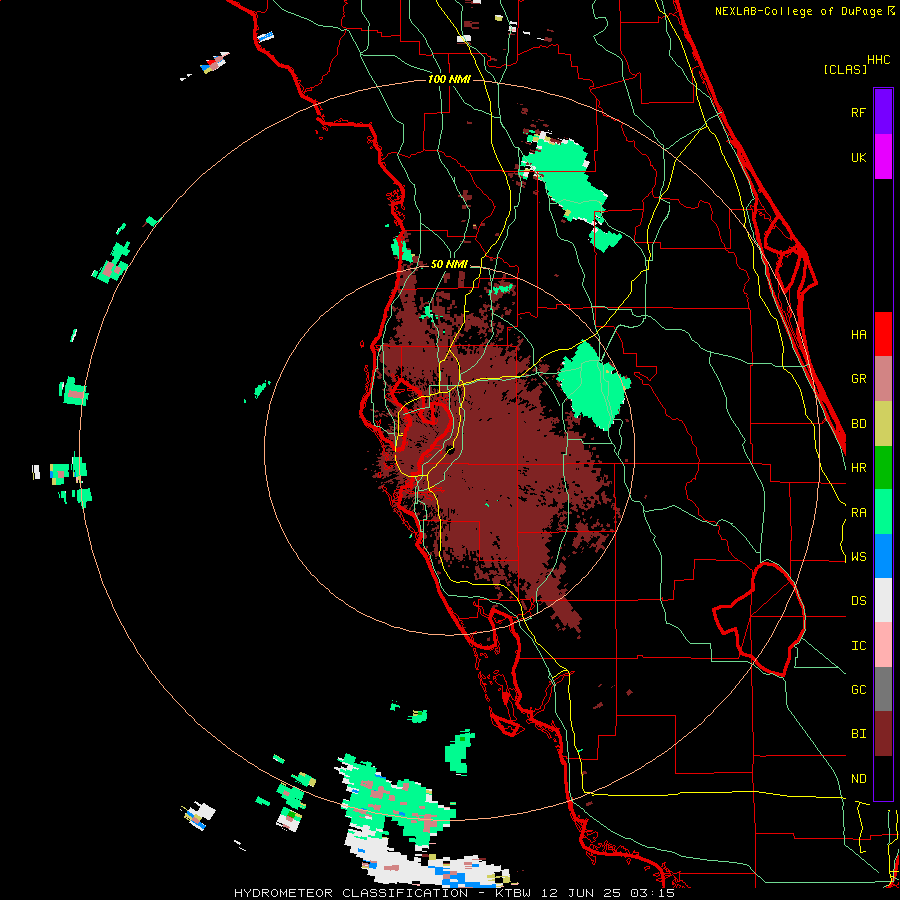Click the 50 NMI range ring label

449,265
